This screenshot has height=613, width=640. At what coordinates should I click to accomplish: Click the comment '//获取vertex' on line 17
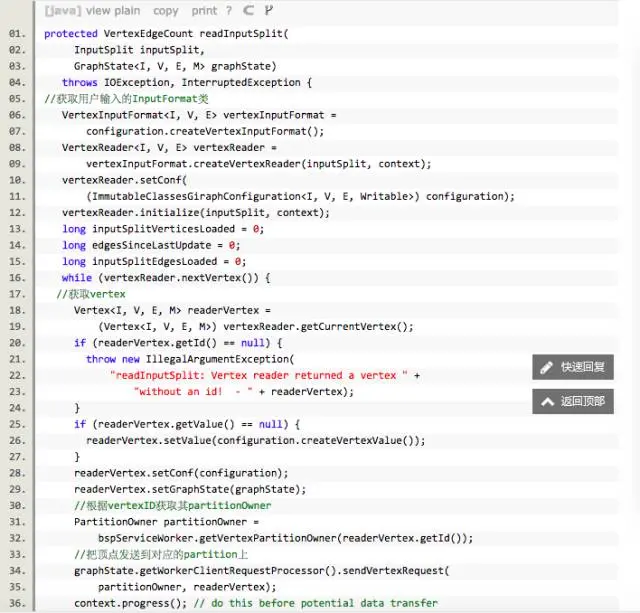pyautogui.click(x=91, y=294)
